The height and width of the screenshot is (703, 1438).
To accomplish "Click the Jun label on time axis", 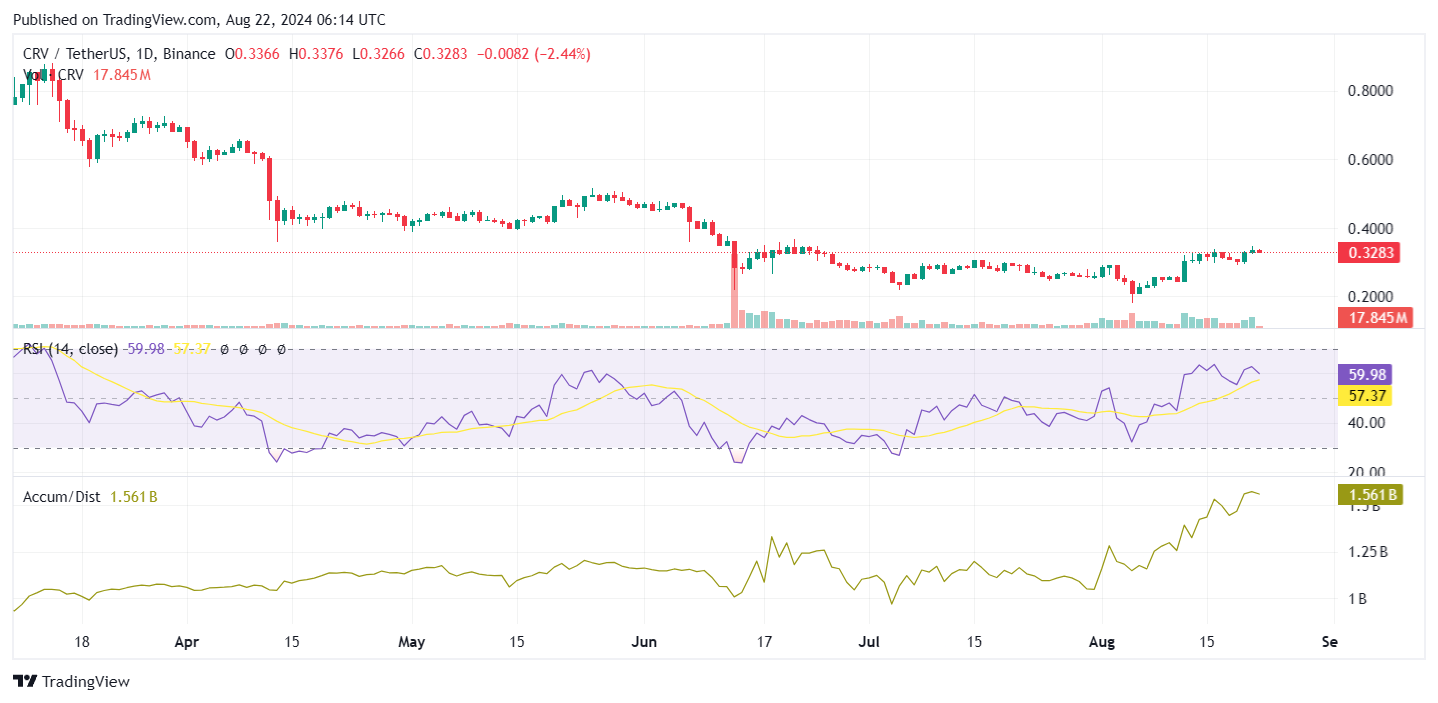I will pos(644,642).
